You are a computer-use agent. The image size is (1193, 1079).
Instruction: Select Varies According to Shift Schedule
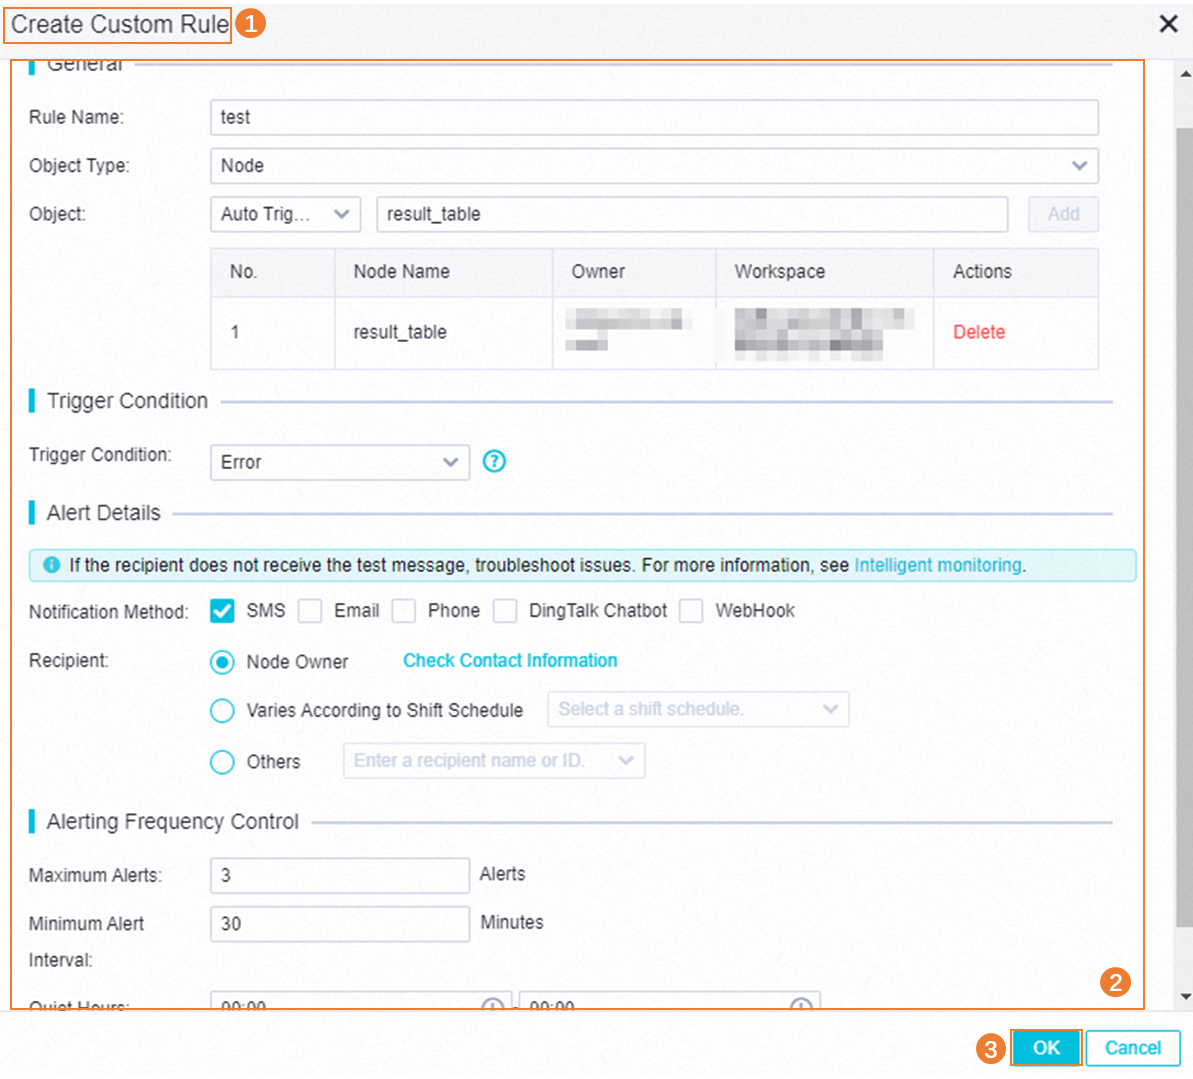tap(222, 710)
